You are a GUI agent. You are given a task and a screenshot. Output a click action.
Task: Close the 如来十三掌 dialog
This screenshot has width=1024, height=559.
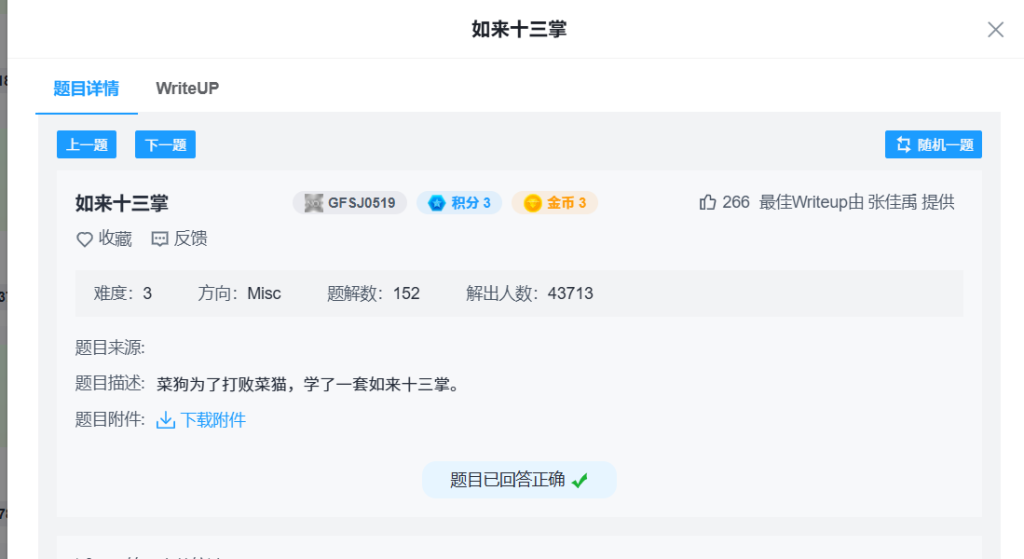click(x=995, y=30)
